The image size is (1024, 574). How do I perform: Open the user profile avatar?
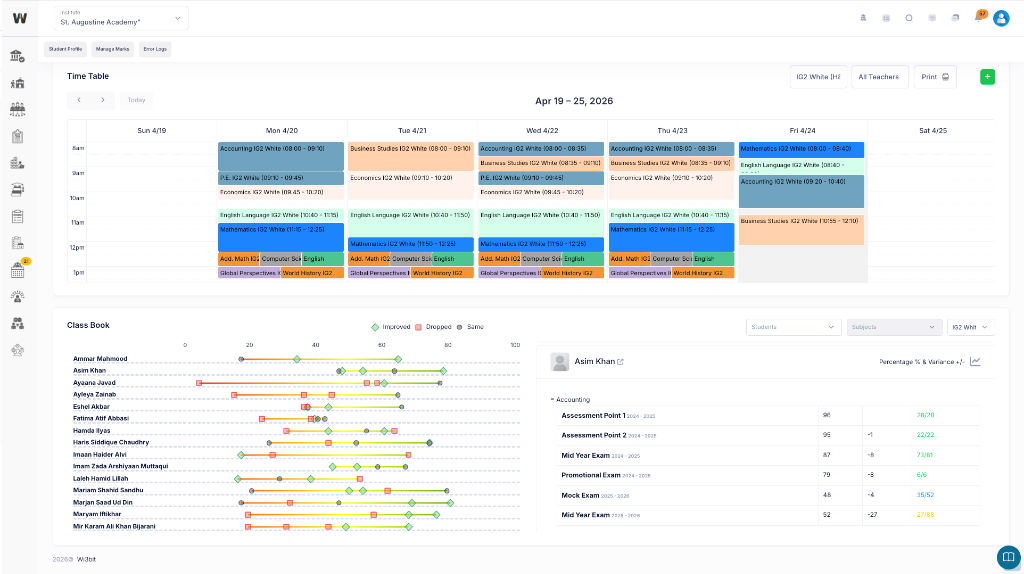pos(1001,18)
